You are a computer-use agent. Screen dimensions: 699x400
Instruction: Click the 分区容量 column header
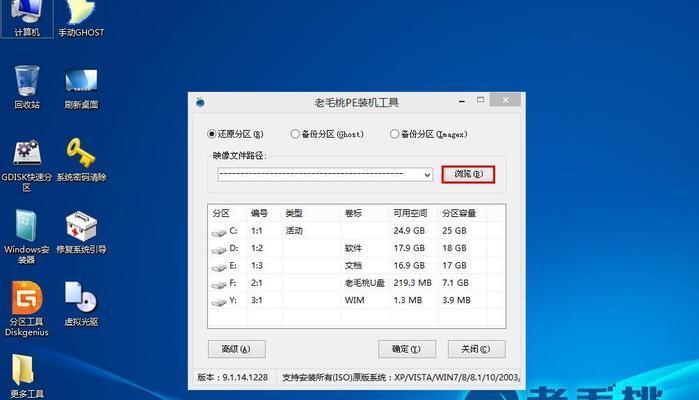coord(462,213)
